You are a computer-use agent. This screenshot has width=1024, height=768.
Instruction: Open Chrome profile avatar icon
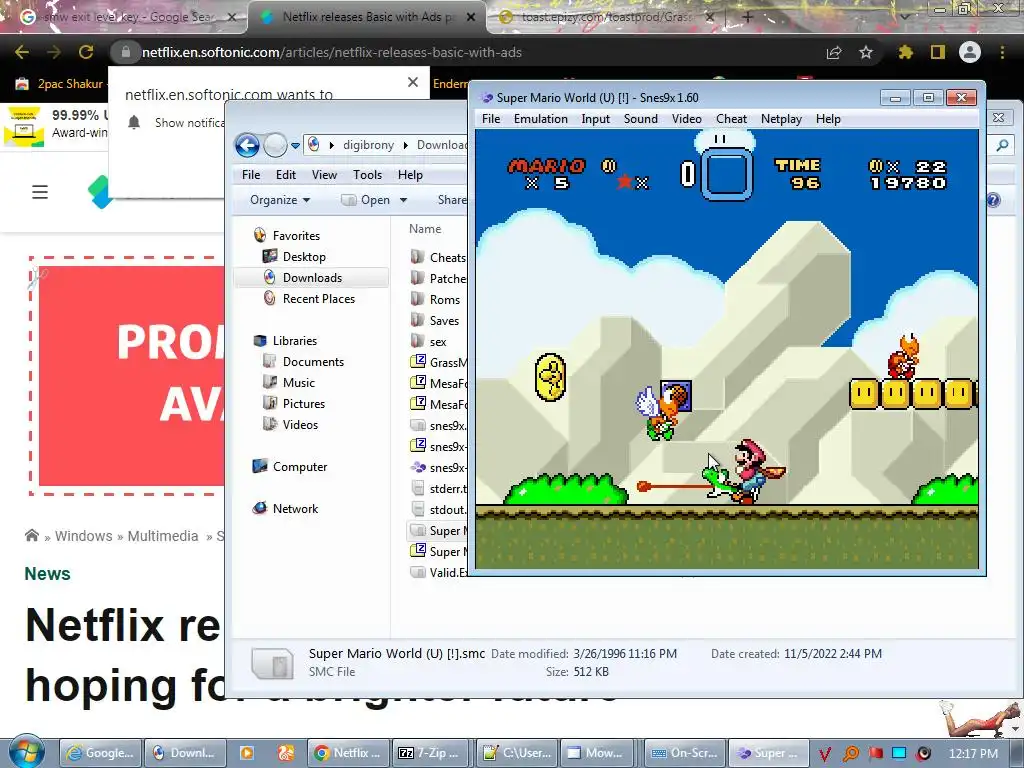970,52
